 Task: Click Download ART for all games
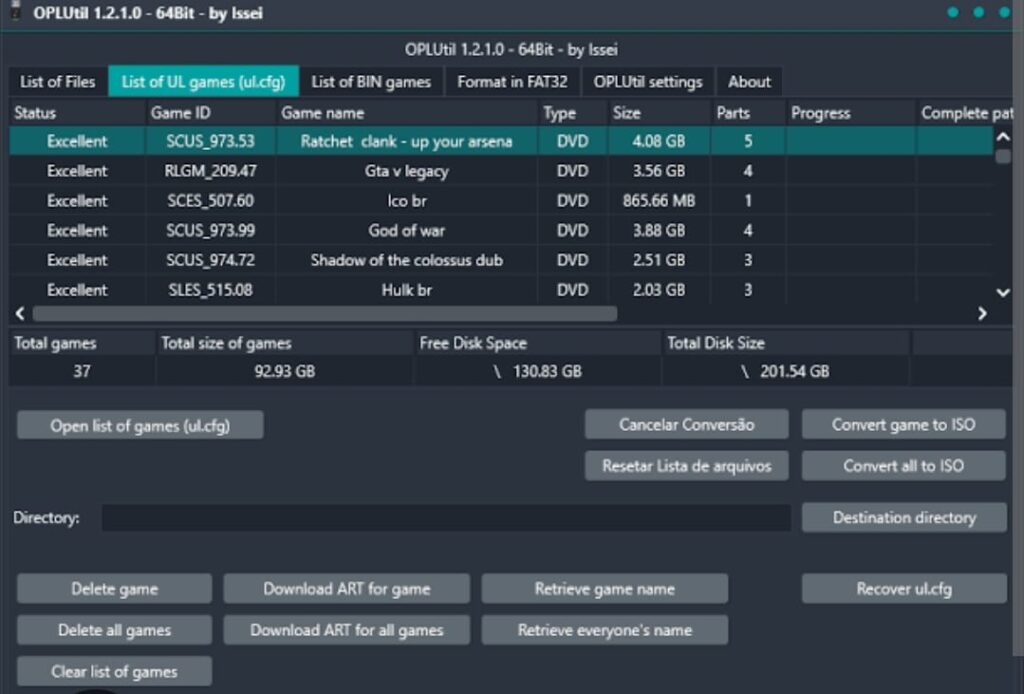(347, 630)
